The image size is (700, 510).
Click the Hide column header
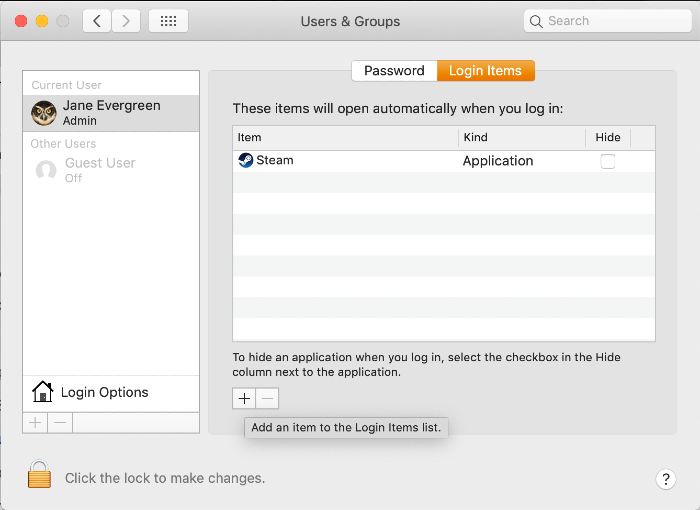[x=608, y=137]
